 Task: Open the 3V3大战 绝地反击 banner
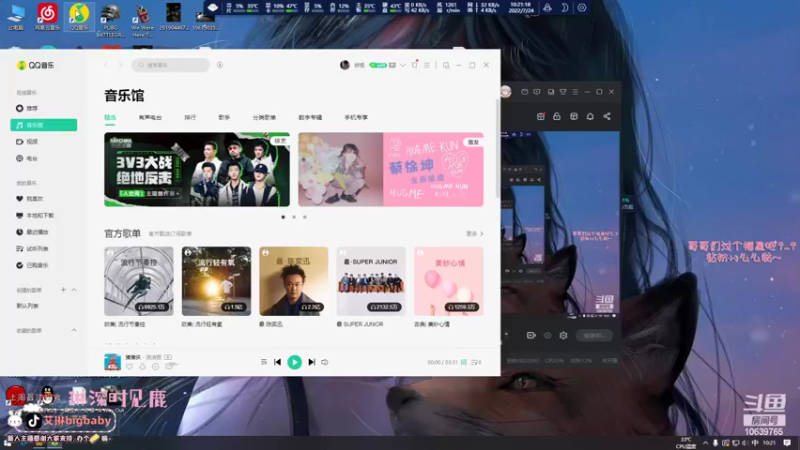coord(197,169)
